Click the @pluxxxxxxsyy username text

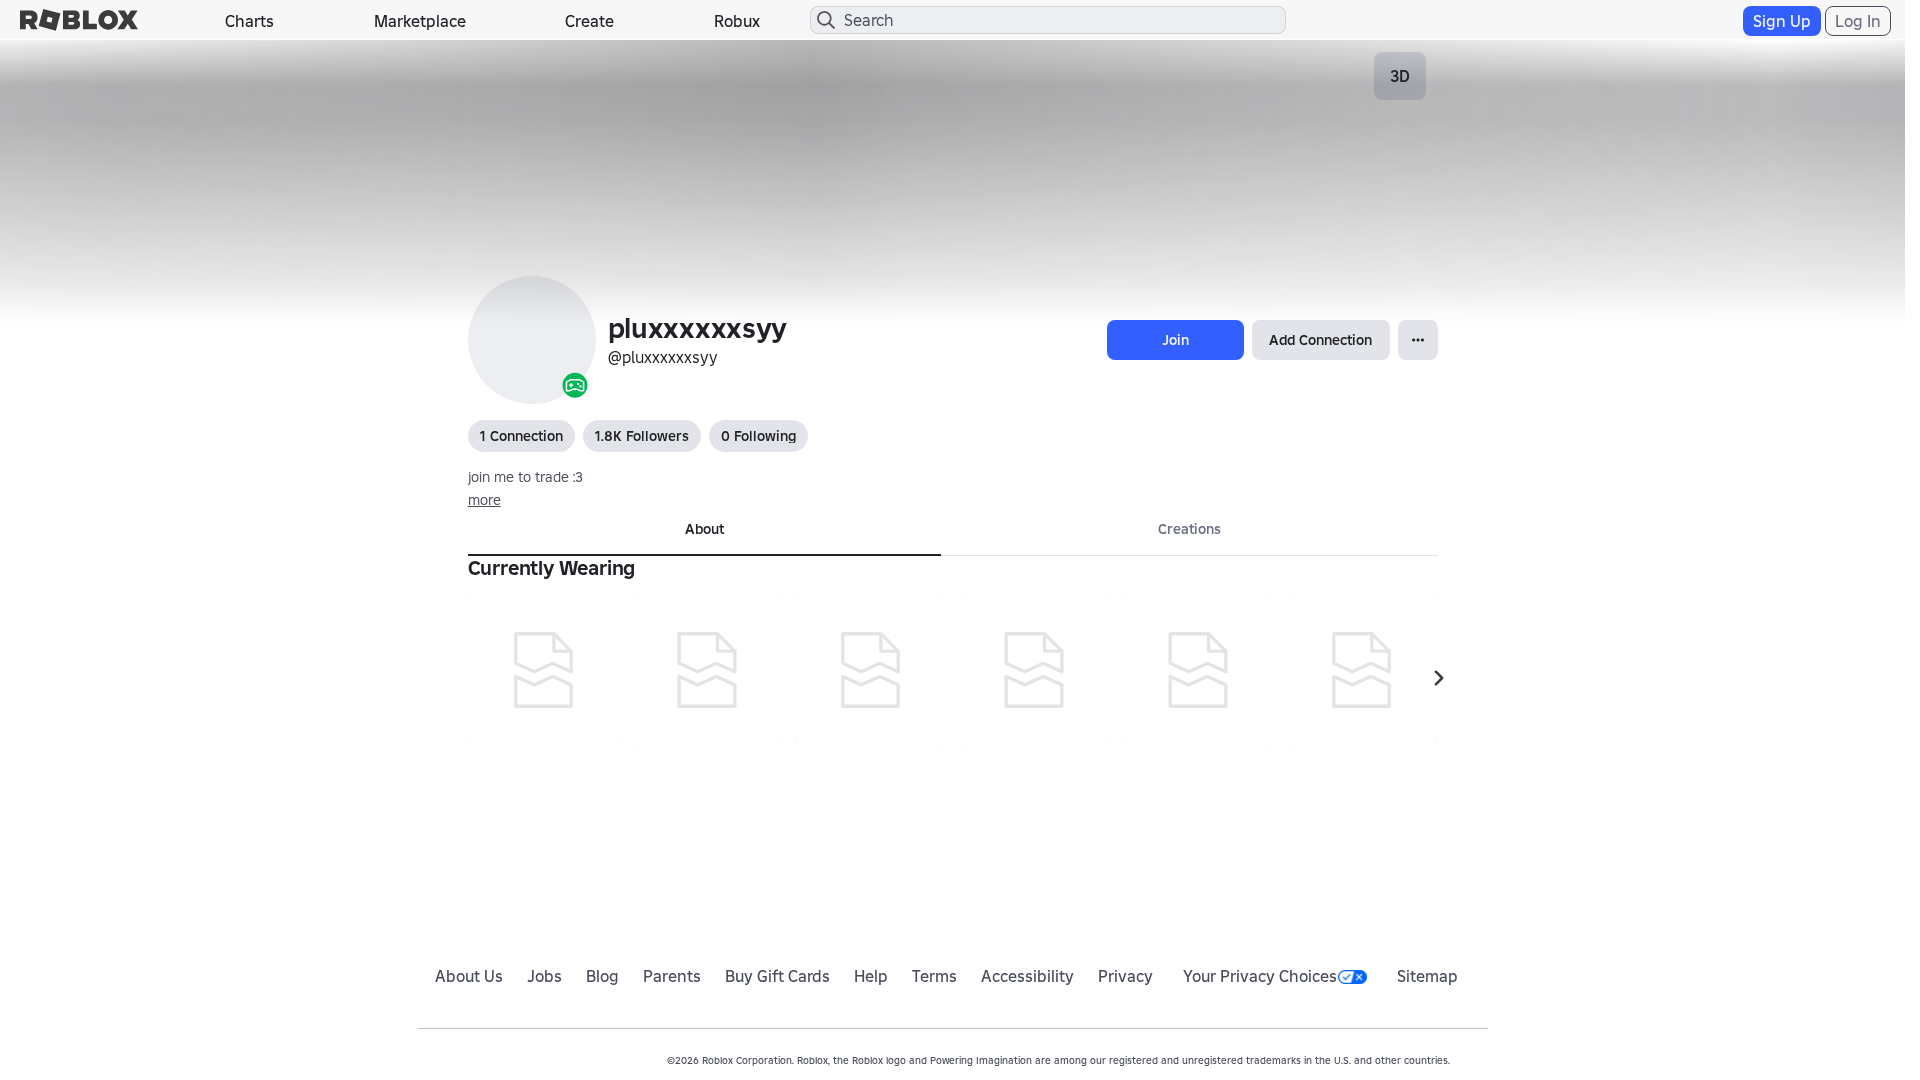click(663, 357)
